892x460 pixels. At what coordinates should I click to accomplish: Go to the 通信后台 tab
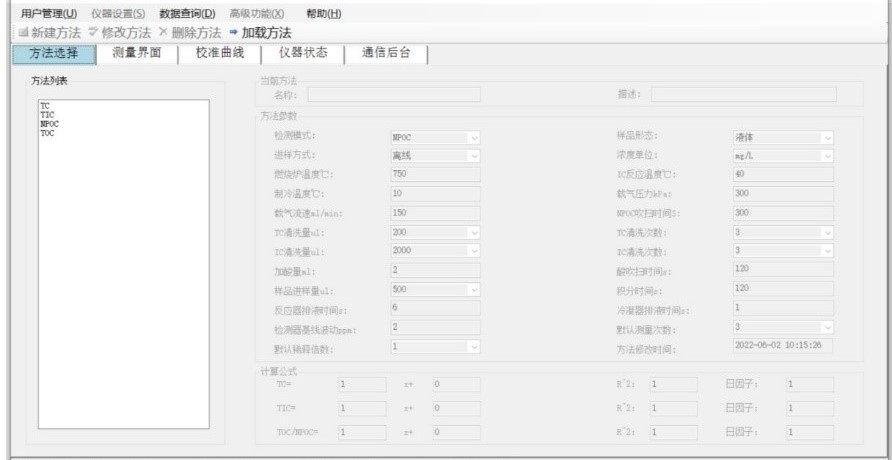pos(386,54)
